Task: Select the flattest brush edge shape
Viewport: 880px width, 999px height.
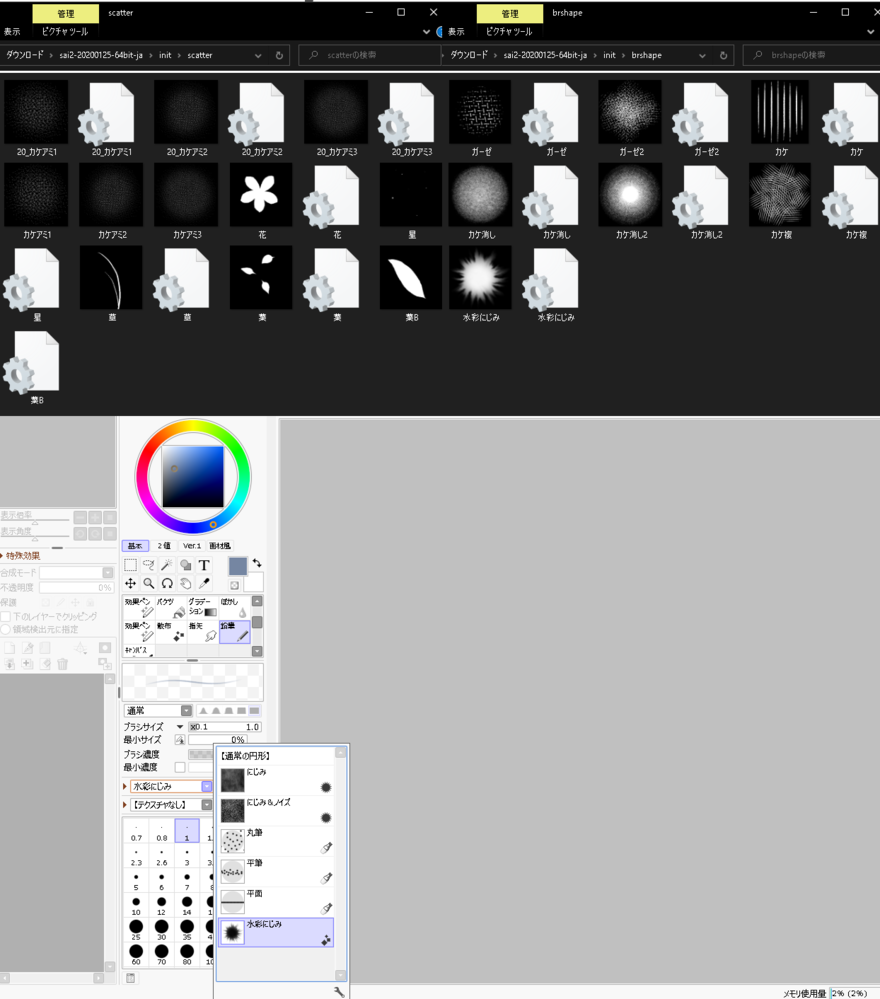Action: tap(254, 711)
